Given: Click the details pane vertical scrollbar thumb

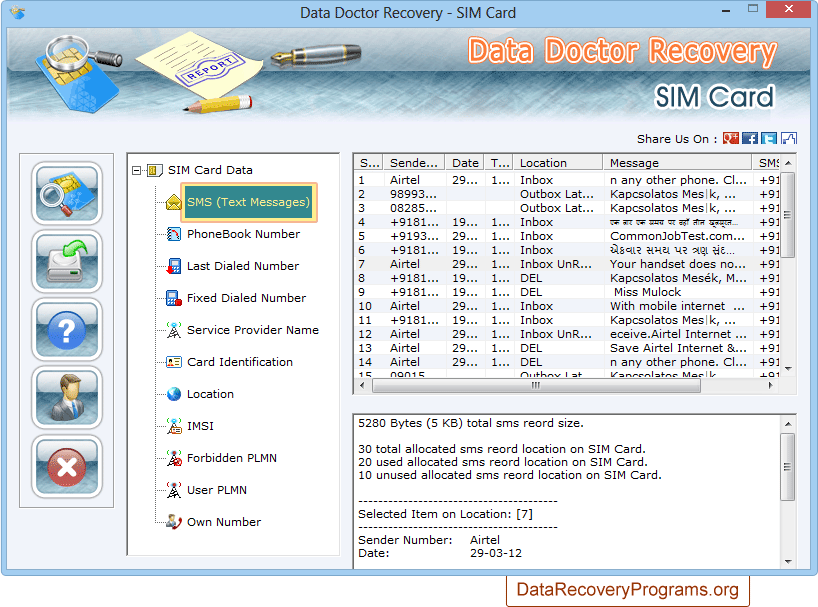Looking at the screenshot, I should point(788,467).
